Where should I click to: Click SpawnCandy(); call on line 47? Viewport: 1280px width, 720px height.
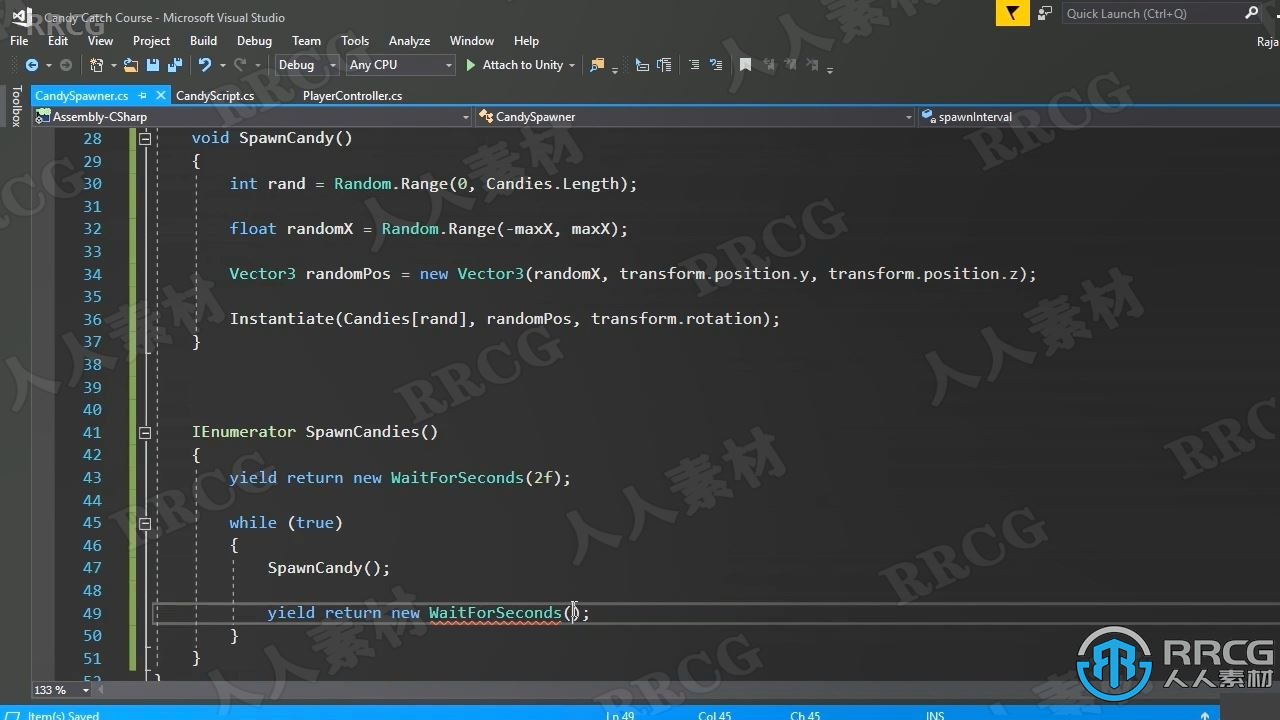(x=329, y=568)
